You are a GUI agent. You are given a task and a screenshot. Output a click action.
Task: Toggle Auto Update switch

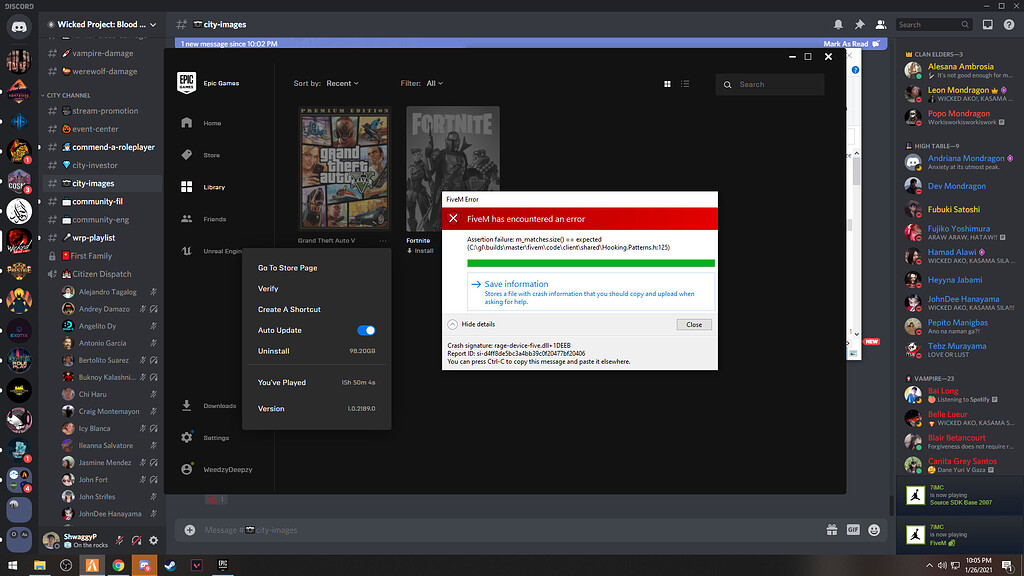366,330
